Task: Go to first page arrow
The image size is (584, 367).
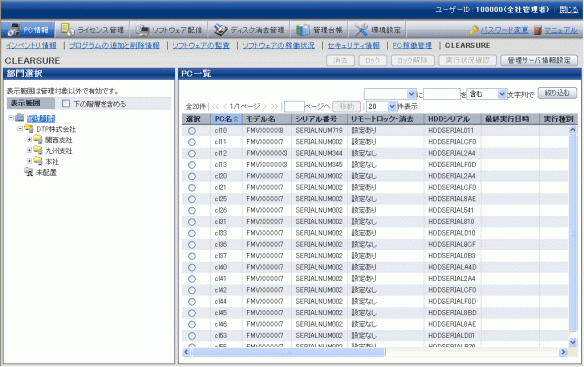Action: (215, 107)
